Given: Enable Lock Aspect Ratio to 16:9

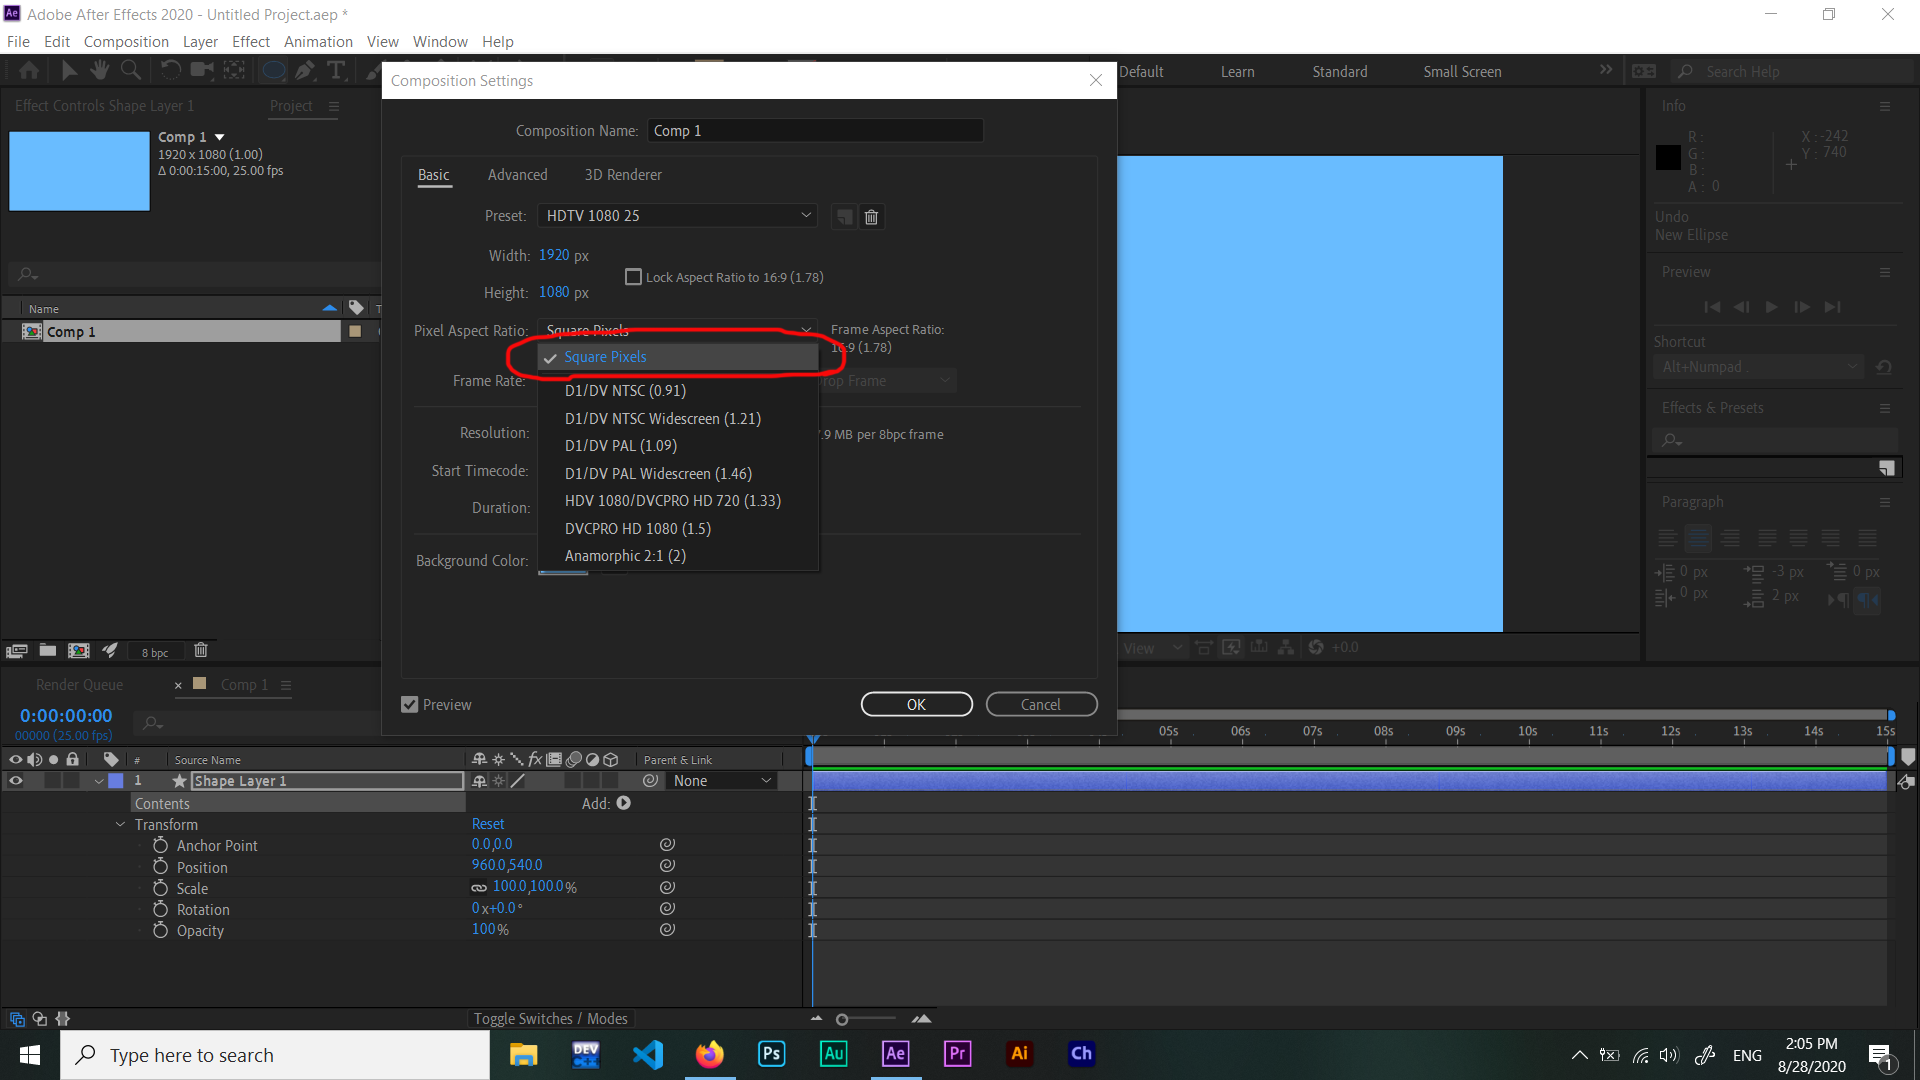Looking at the screenshot, I should coord(633,276).
